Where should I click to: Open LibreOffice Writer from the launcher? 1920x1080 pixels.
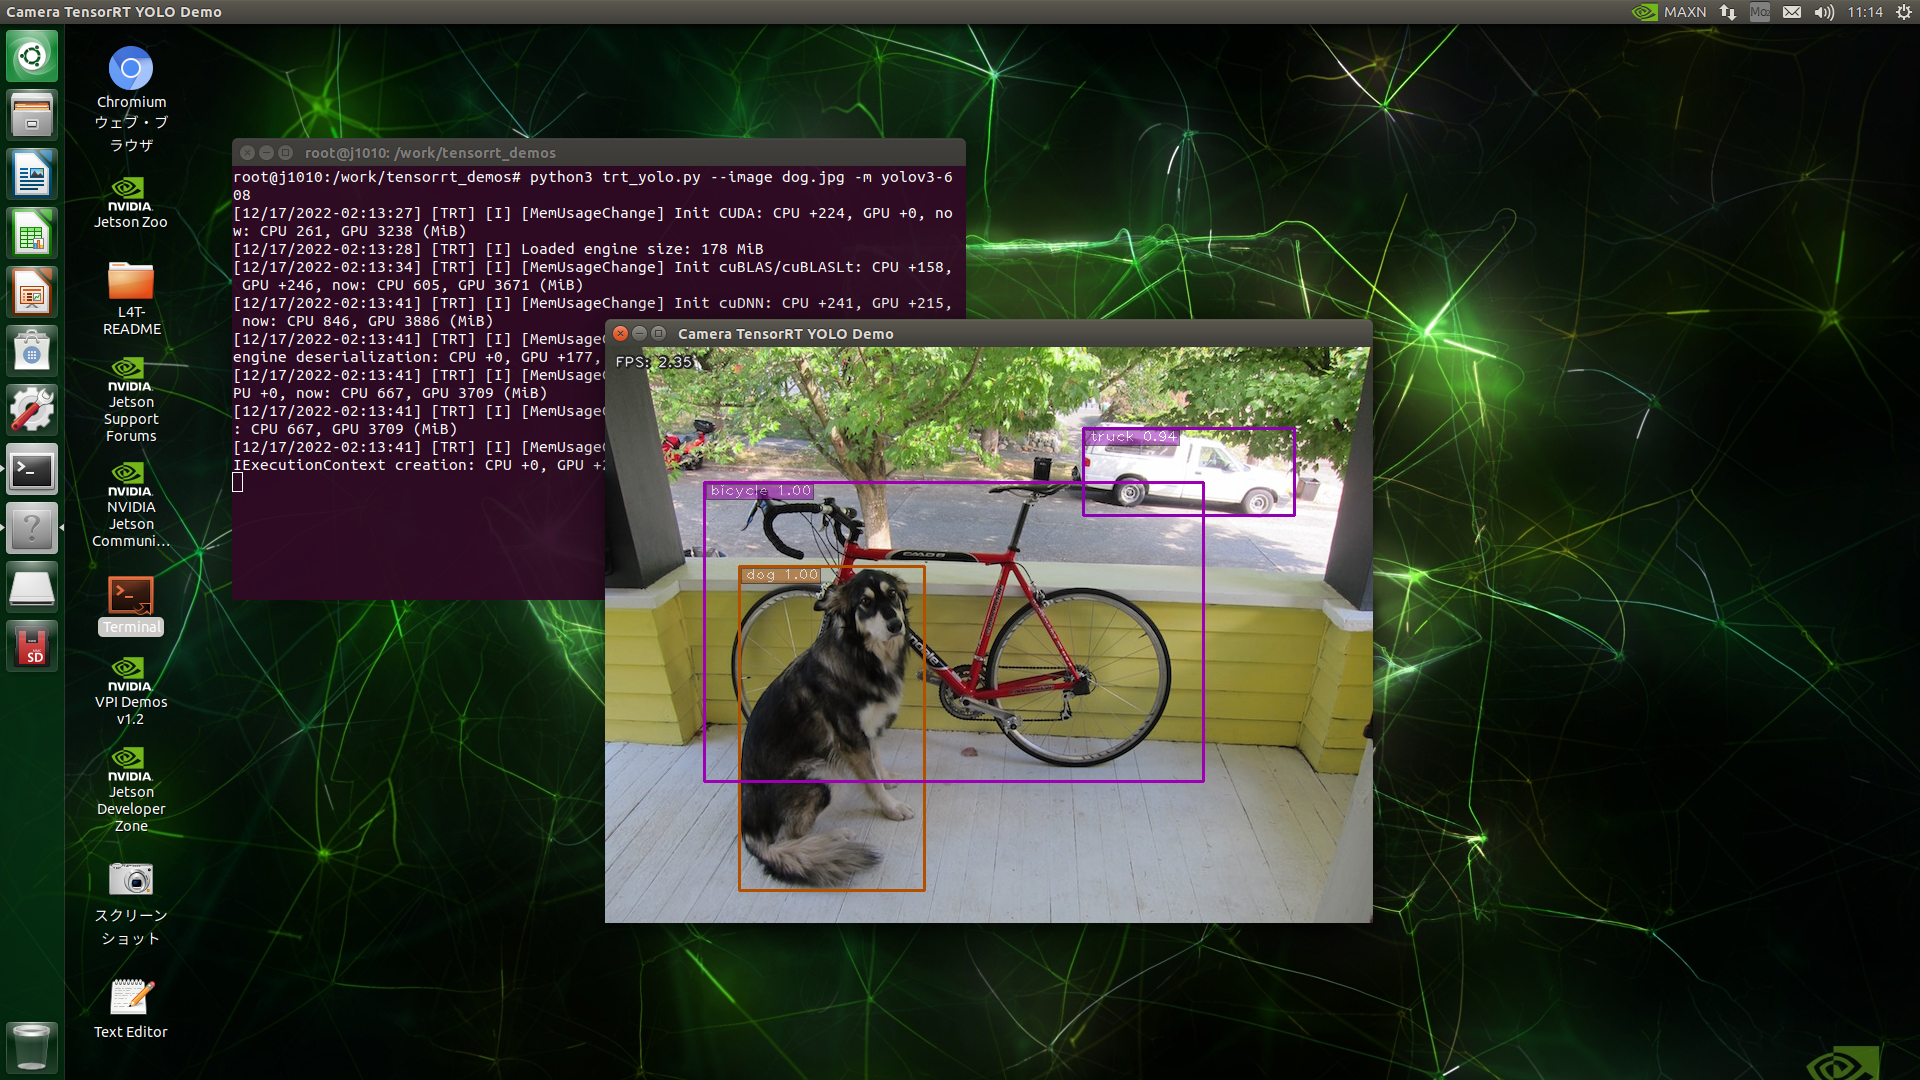click(x=32, y=175)
